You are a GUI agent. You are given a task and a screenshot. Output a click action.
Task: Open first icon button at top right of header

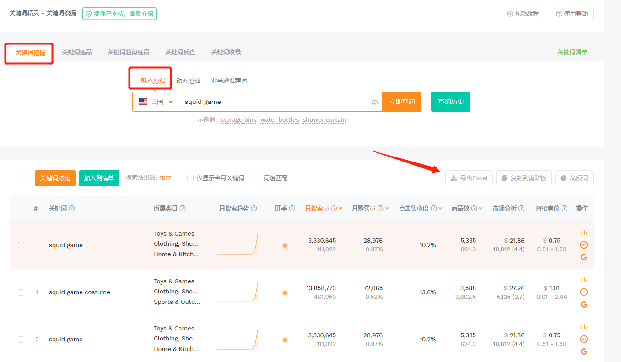pos(523,13)
